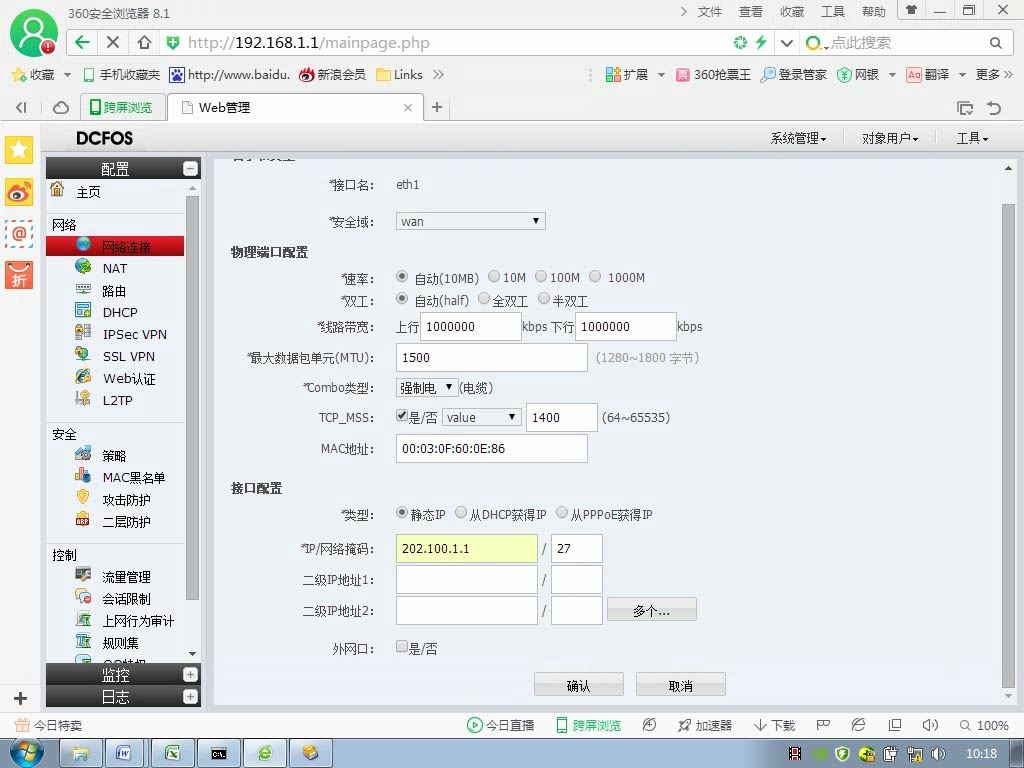Select the 全双工 duplex radio button

click(x=484, y=299)
